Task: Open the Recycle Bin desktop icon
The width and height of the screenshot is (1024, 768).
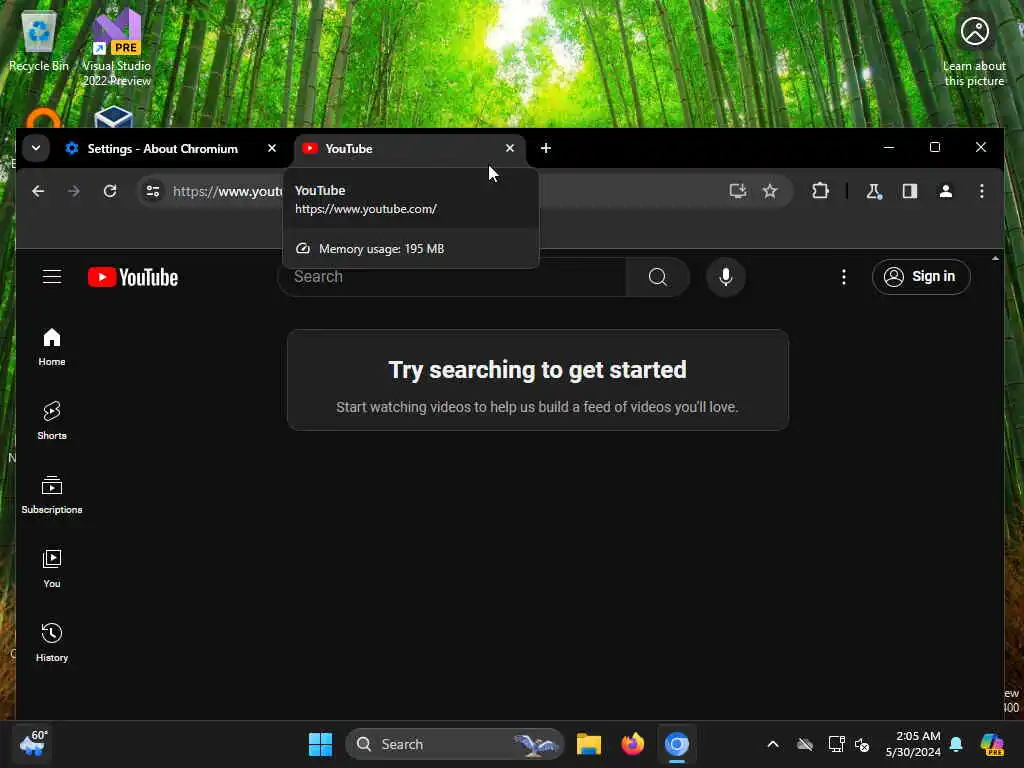Action: pos(39,40)
